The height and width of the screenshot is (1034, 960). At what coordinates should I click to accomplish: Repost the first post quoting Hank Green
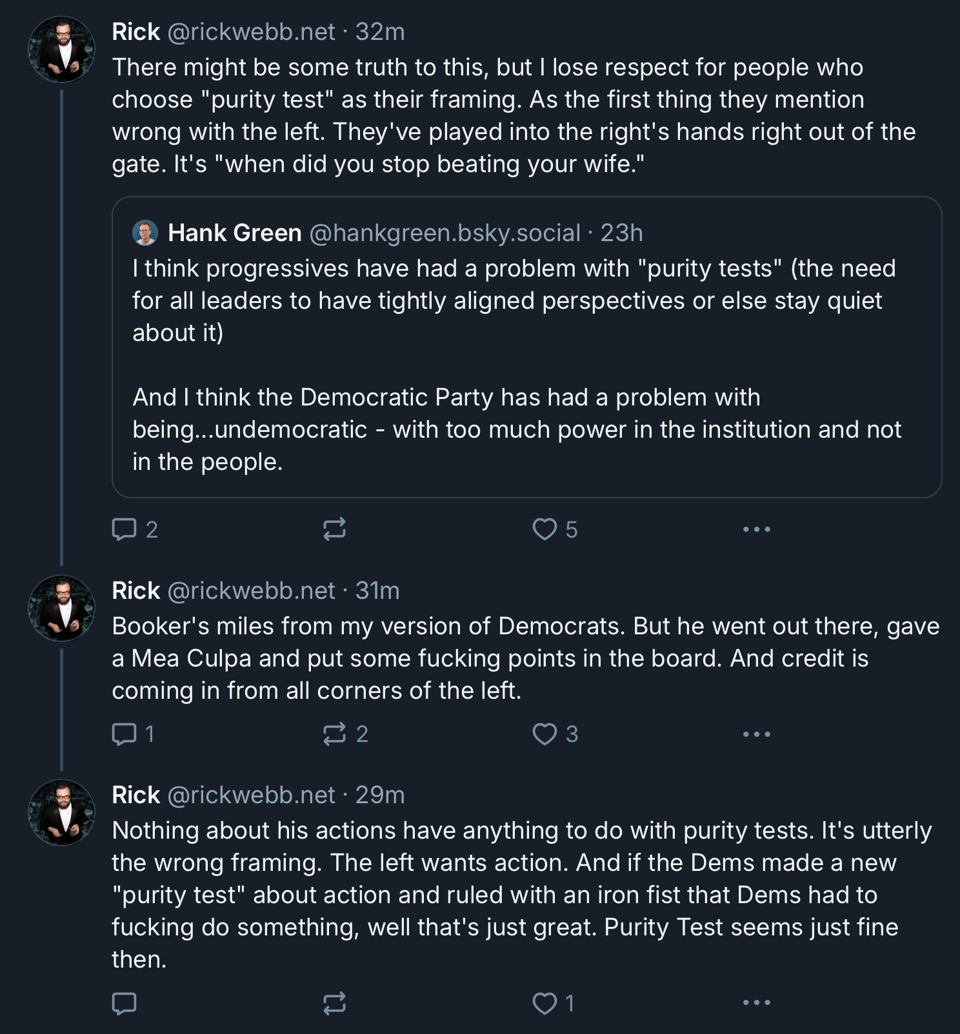(334, 529)
